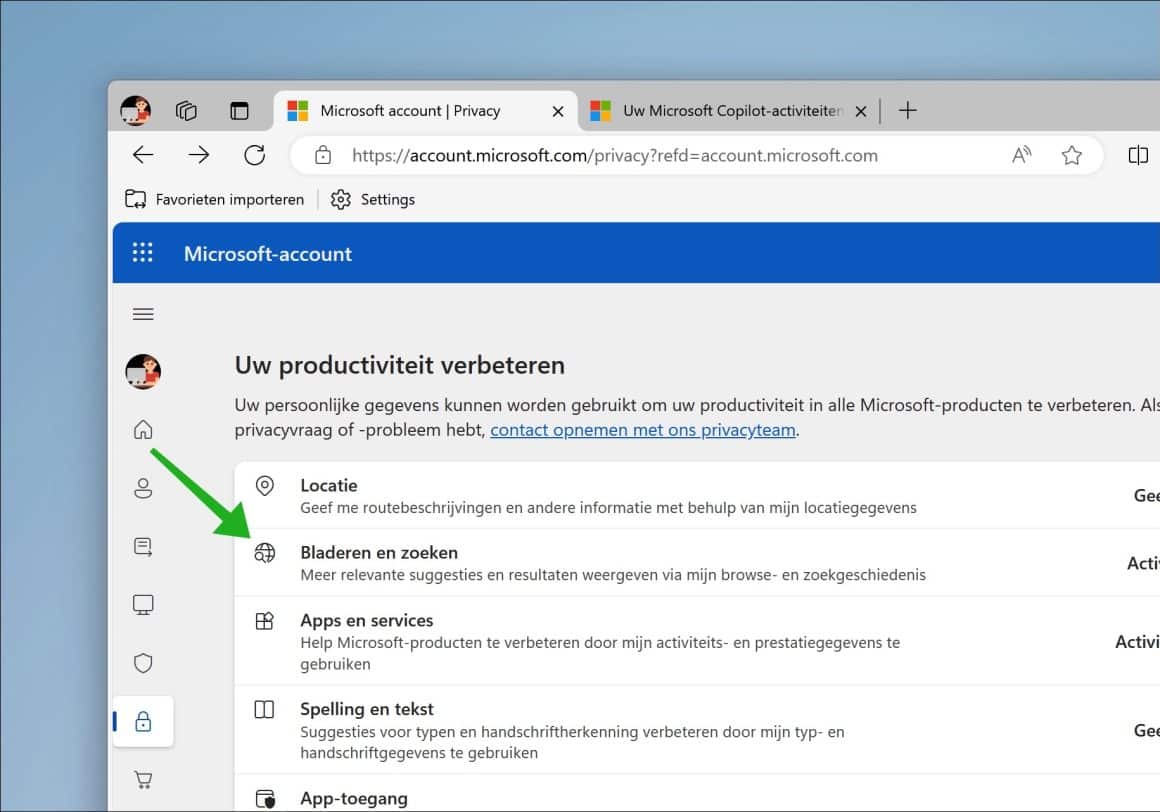
Task: Click the Locatie pin icon
Action: pyautogui.click(x=264, y=486)
